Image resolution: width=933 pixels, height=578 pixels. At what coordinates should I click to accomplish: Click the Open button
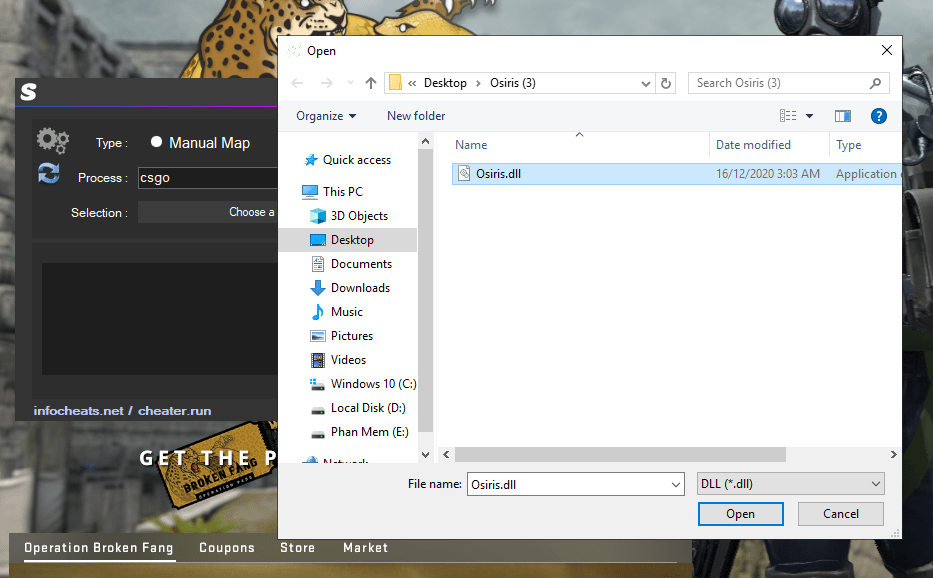point(740,514)
